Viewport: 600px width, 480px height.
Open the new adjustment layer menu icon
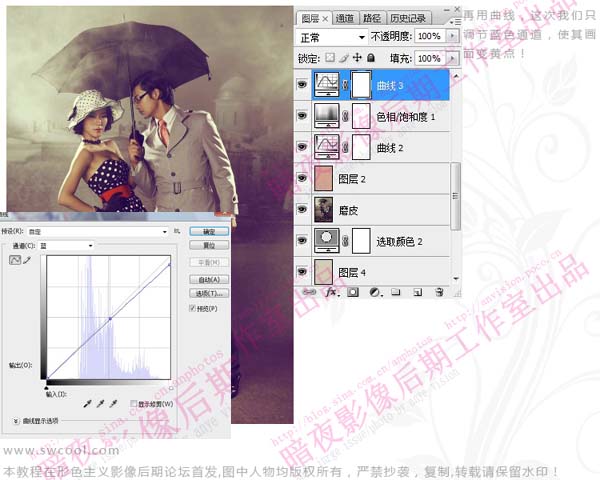(373, 293)
